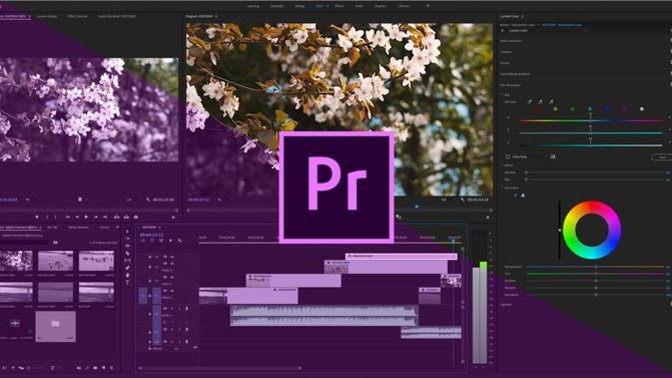This screenshot has width=672, height=378.
Task: Select the adjustment layer clip on timeline
Action: [401, 256]
